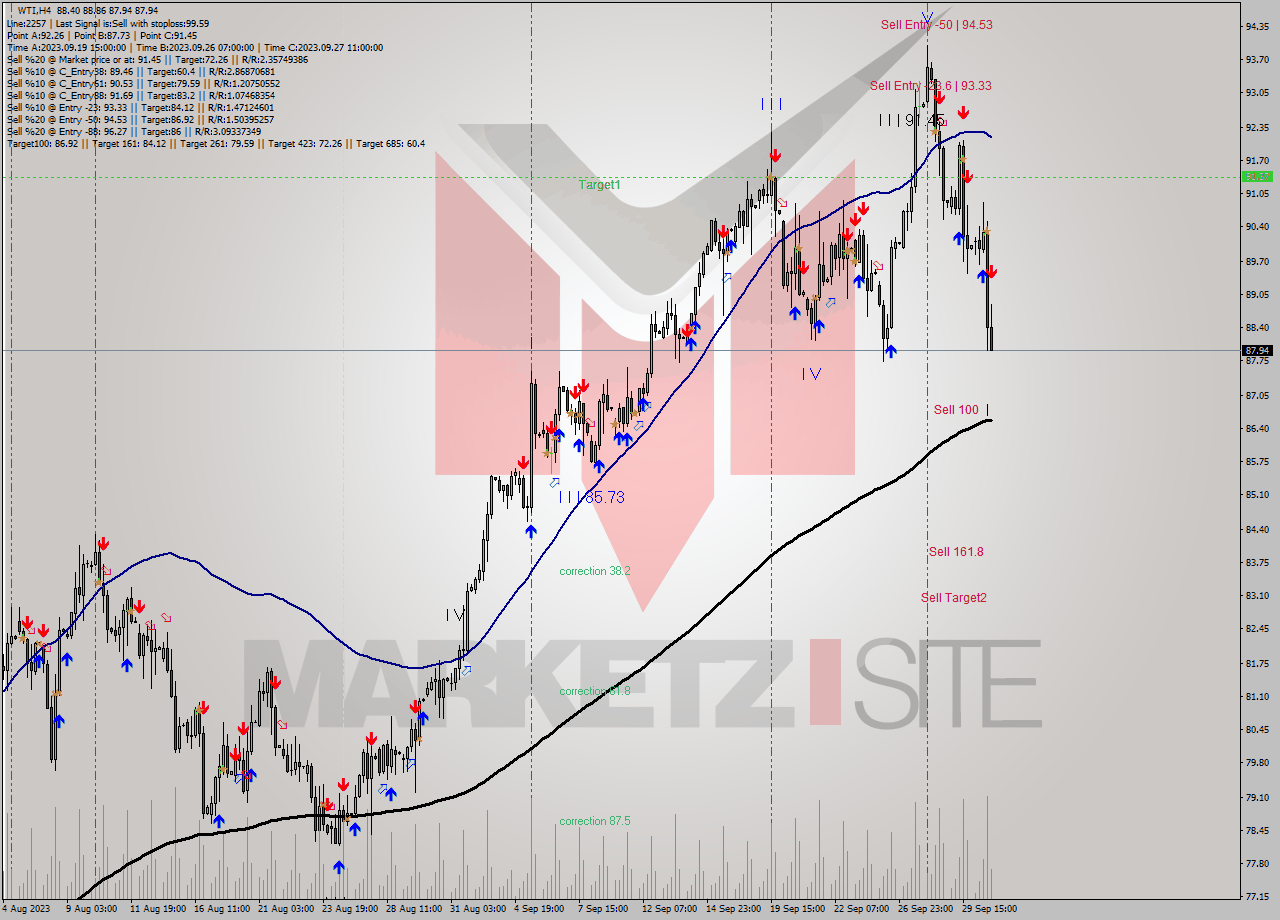Click the 85.10 price axis value
This screenshot has width=1280, height=920.
(1257, 495)
